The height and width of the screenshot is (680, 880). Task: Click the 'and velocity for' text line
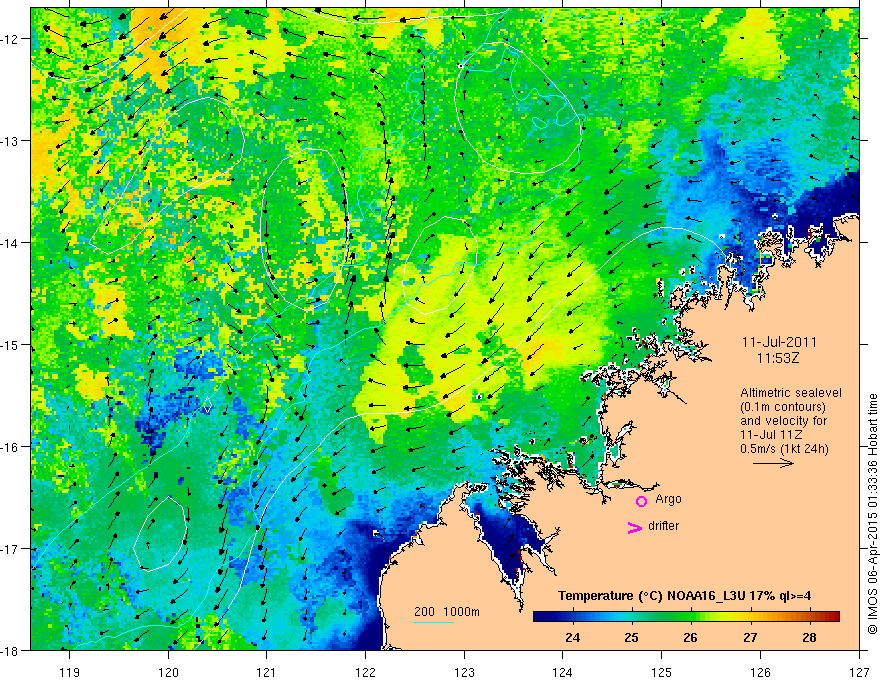(x=783, y=421)
